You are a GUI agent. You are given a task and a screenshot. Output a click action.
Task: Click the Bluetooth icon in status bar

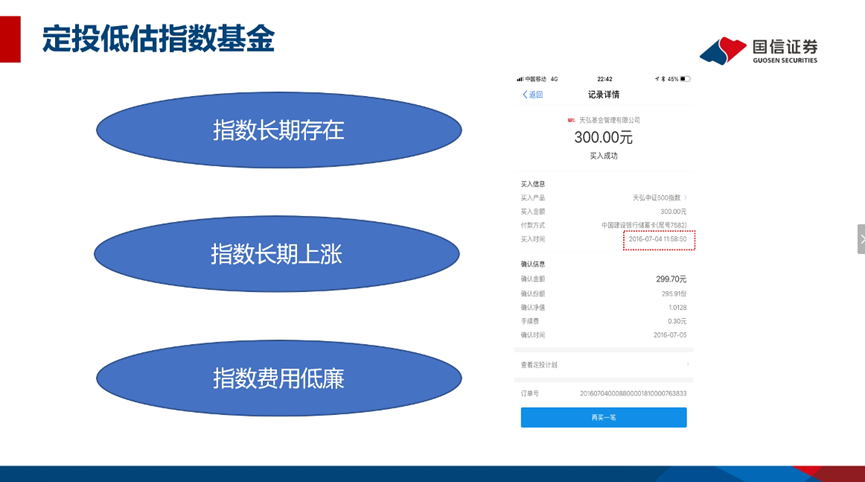tap(661, 78)
